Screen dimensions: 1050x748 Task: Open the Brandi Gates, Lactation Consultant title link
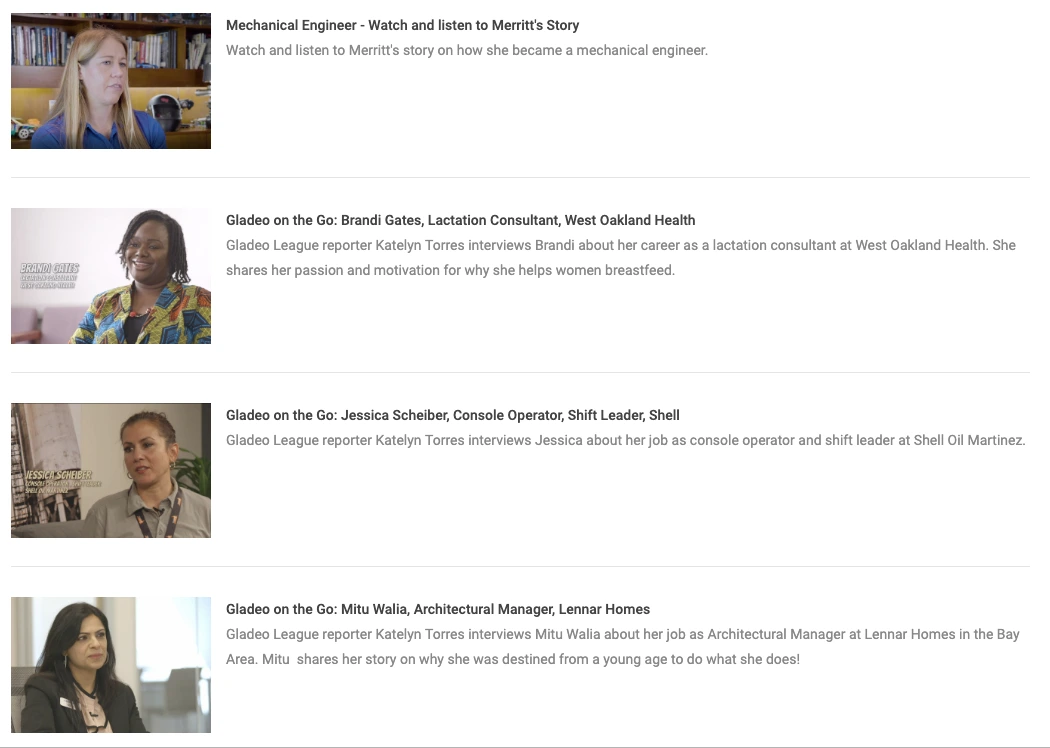(x=461, y=220)
